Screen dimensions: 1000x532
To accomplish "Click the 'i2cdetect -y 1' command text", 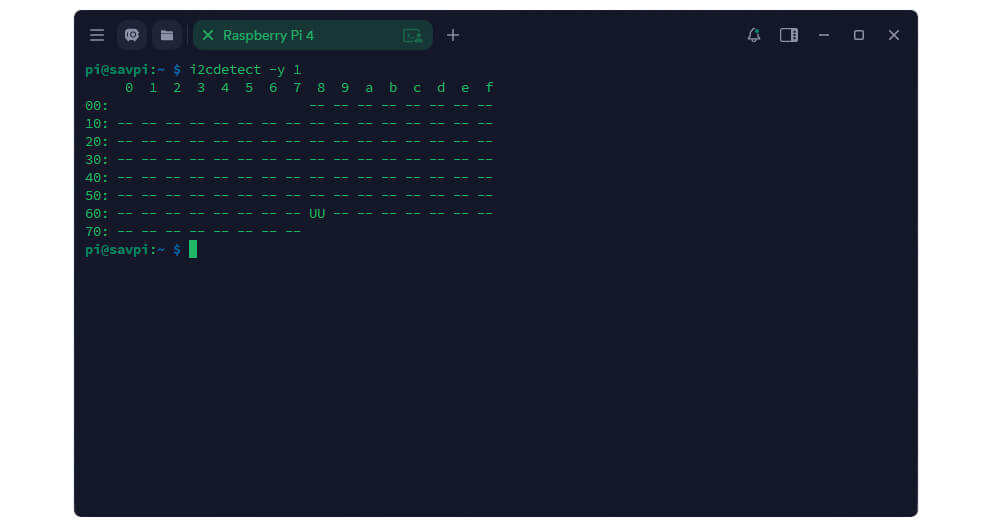I will (245, 70).
